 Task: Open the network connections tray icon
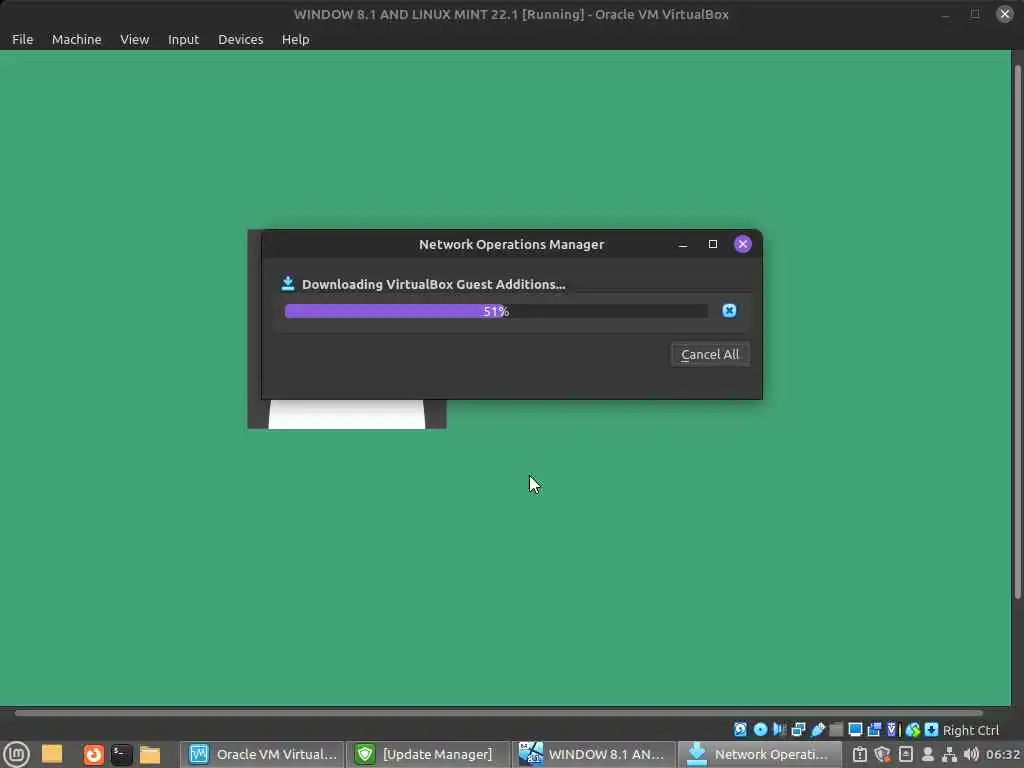point(950,754)
